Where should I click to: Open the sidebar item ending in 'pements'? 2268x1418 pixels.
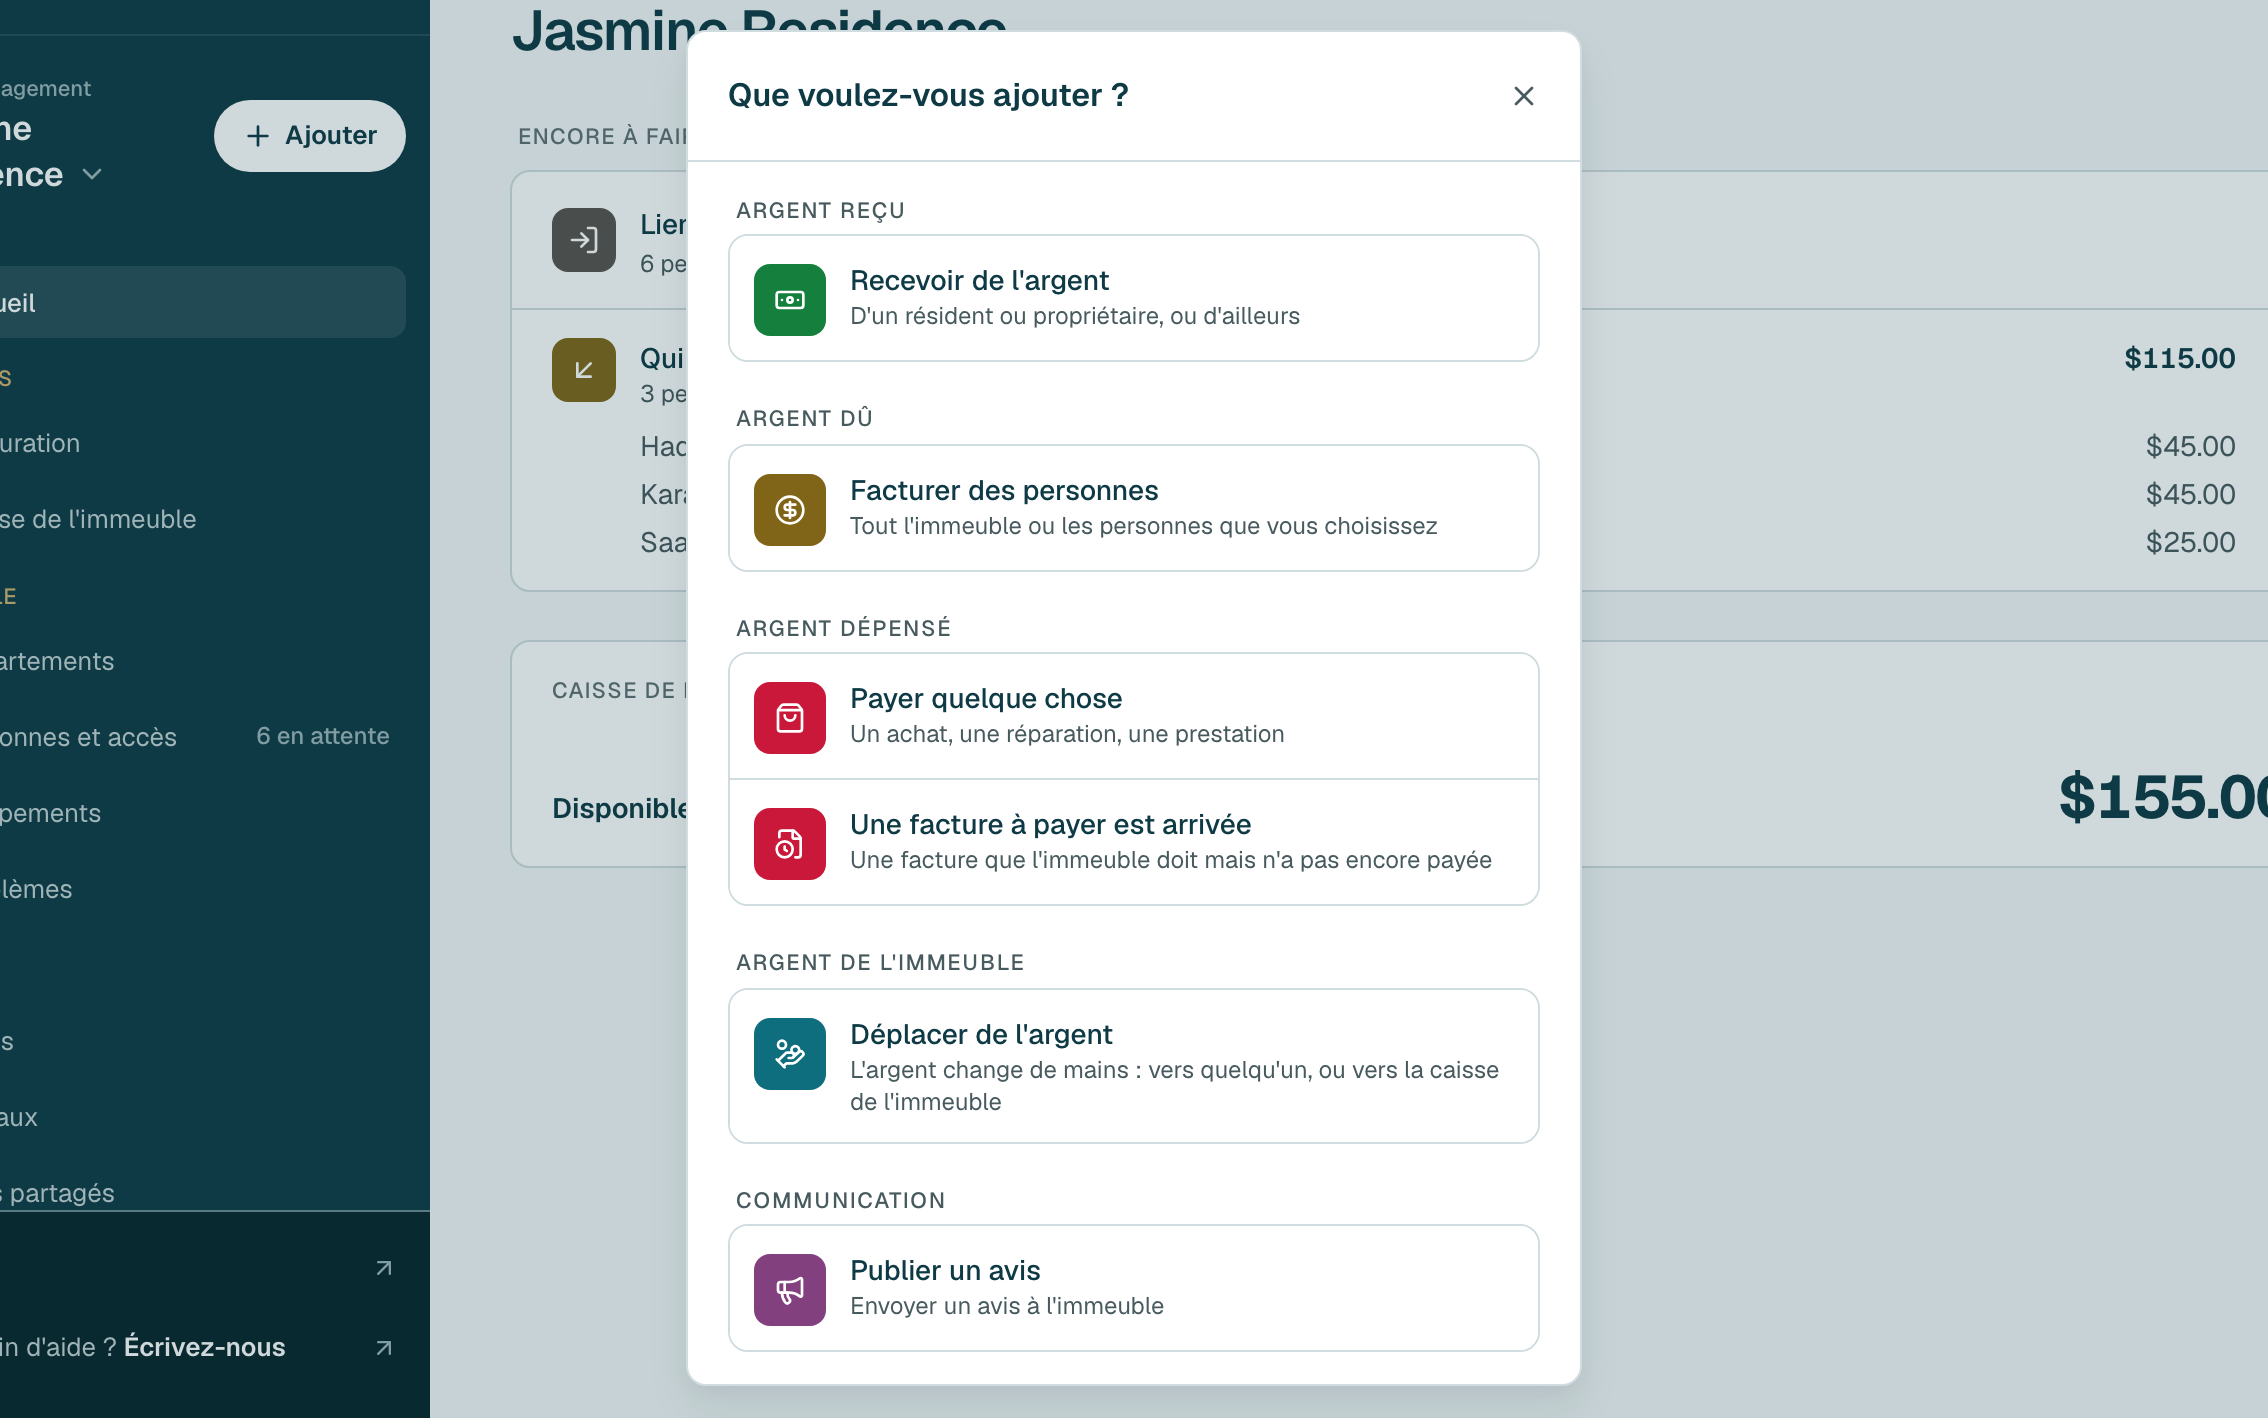[203, 813]
